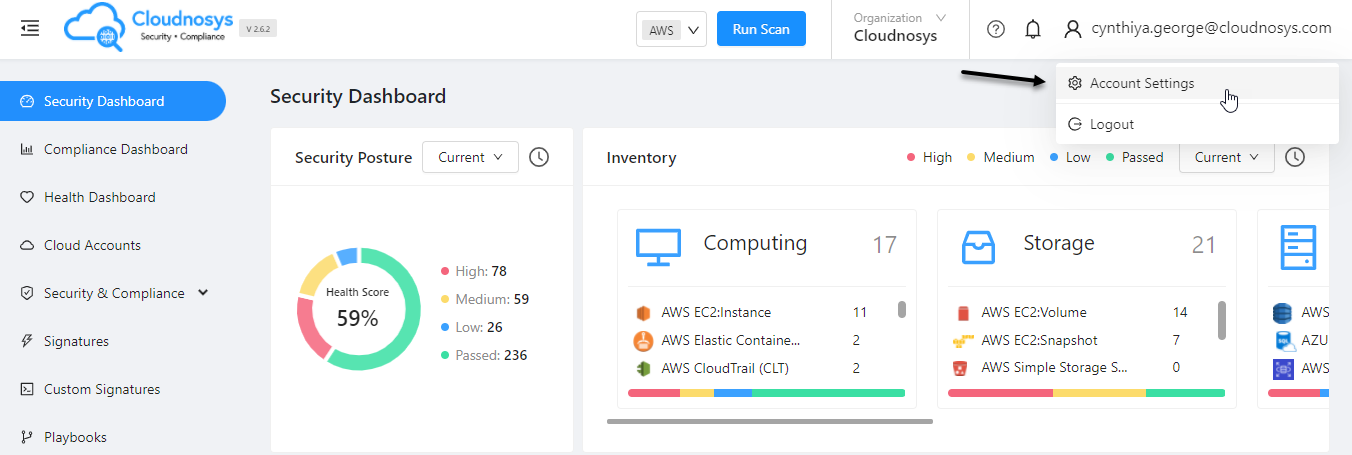Toggle Low legend filter in Inventory

1070,157
